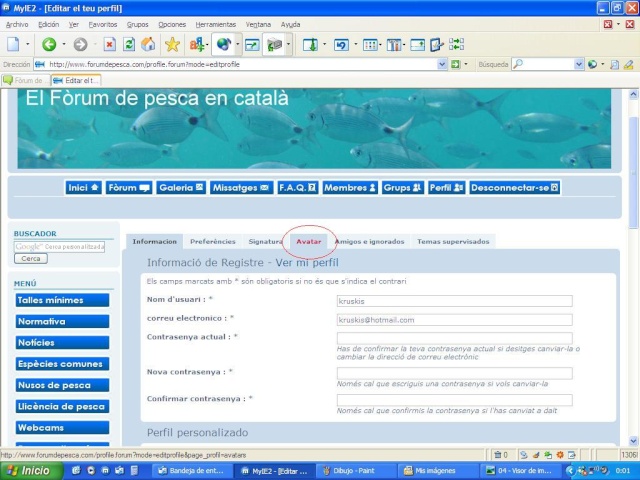The image size is (640, 480).
Task: Click the grey Forward arrow button
Action: (x=80, y=44)
